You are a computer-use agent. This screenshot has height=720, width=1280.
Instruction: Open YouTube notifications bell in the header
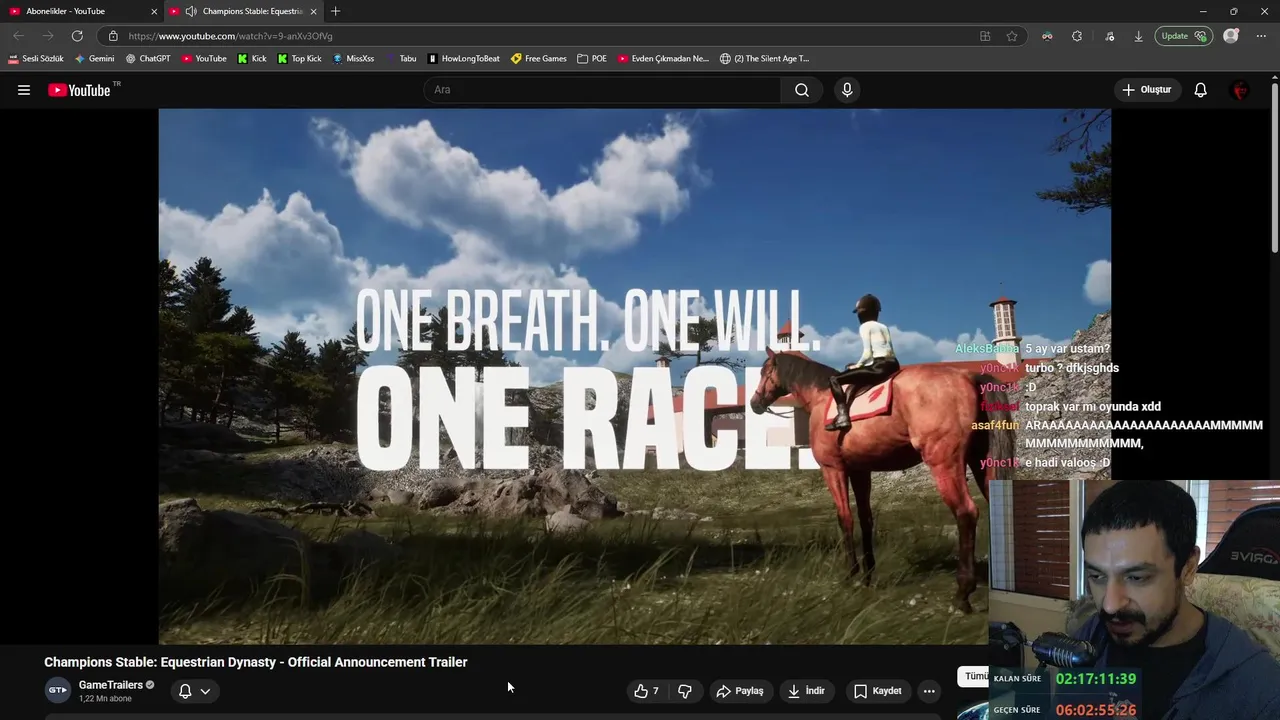(x=1200, y=90)
